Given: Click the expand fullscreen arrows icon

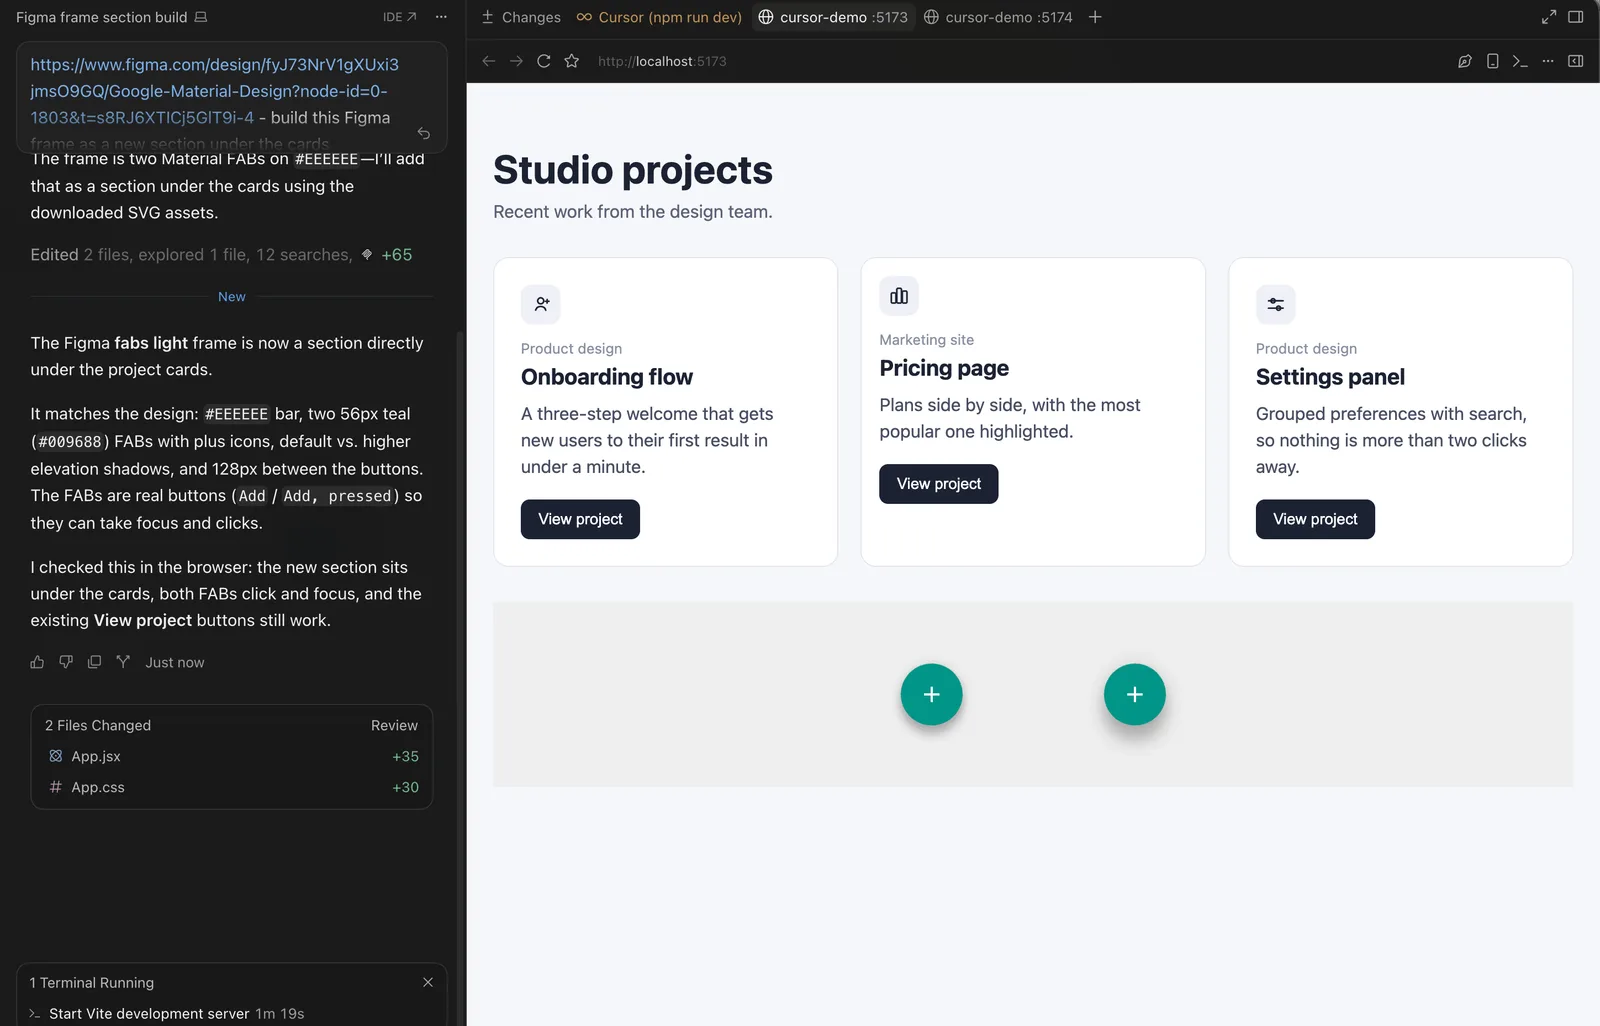Looking at the screenshot, I should pyautogui.click(x=1549, y=17).
